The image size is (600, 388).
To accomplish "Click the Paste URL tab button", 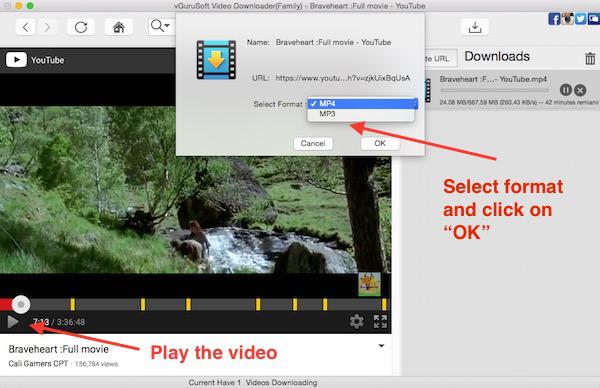I will click(x=441, y=59).
